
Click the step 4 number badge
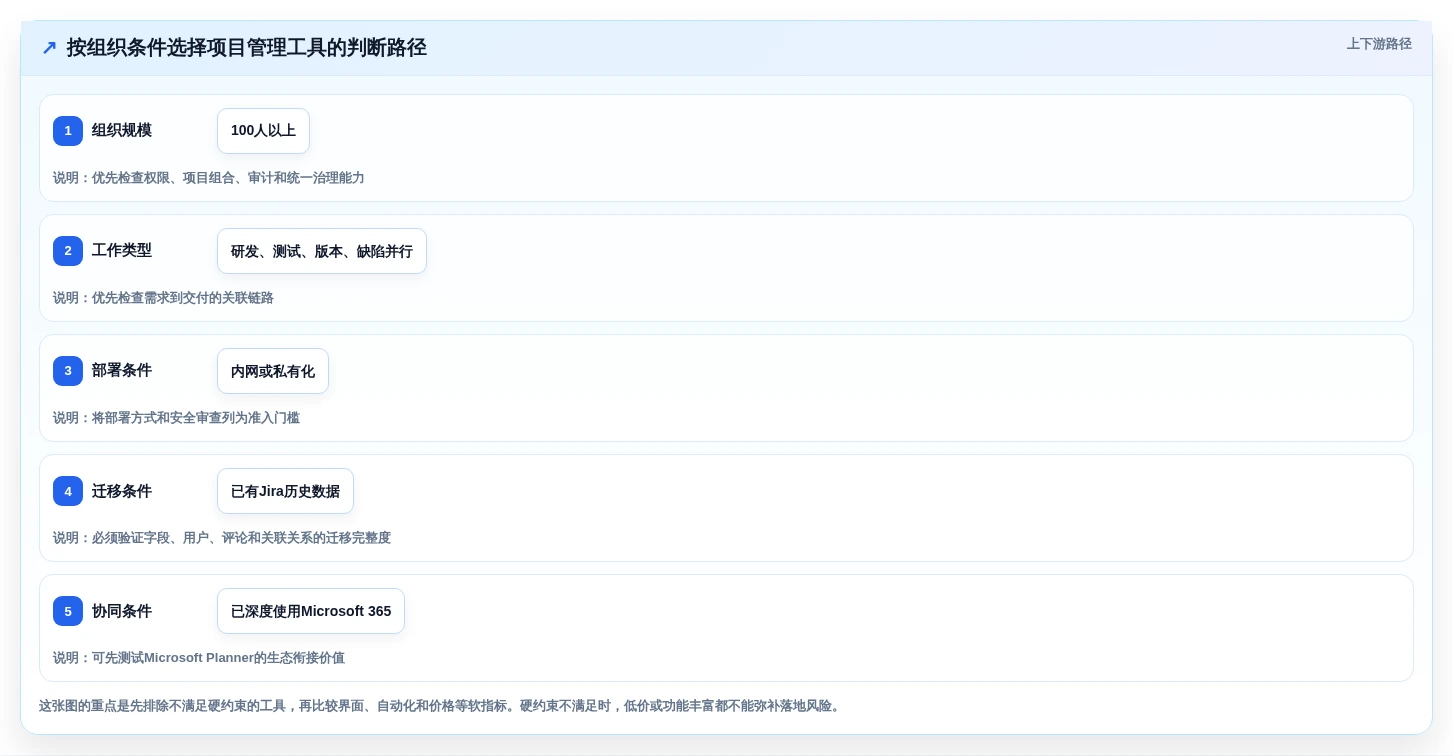(x=68, y=491)
